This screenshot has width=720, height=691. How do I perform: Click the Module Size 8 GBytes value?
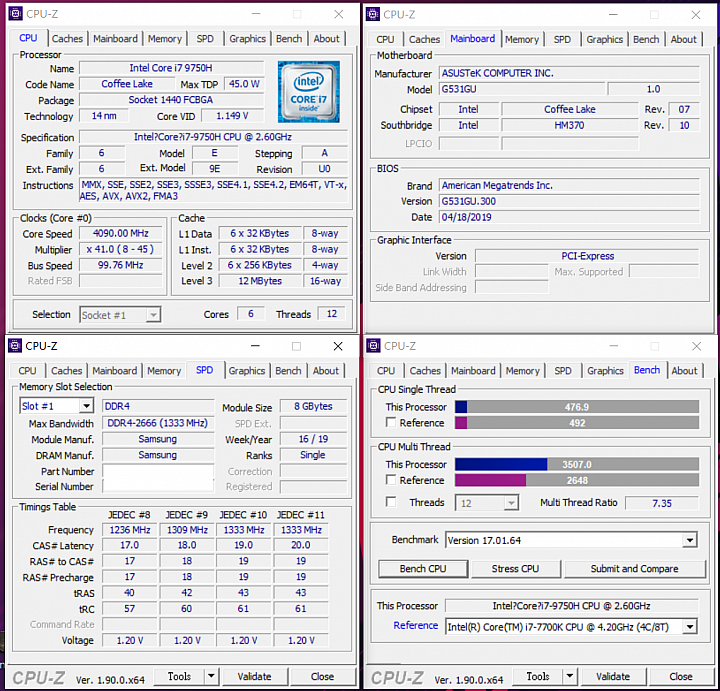click(313, 406)
